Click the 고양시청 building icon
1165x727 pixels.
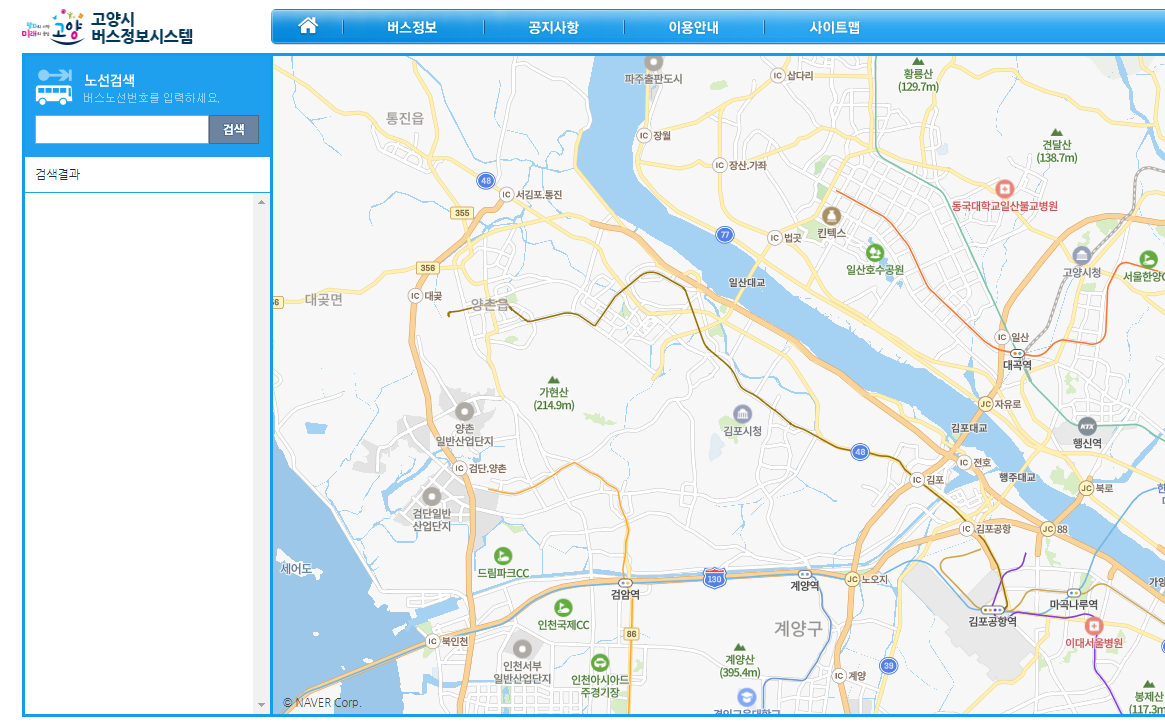1081,256
